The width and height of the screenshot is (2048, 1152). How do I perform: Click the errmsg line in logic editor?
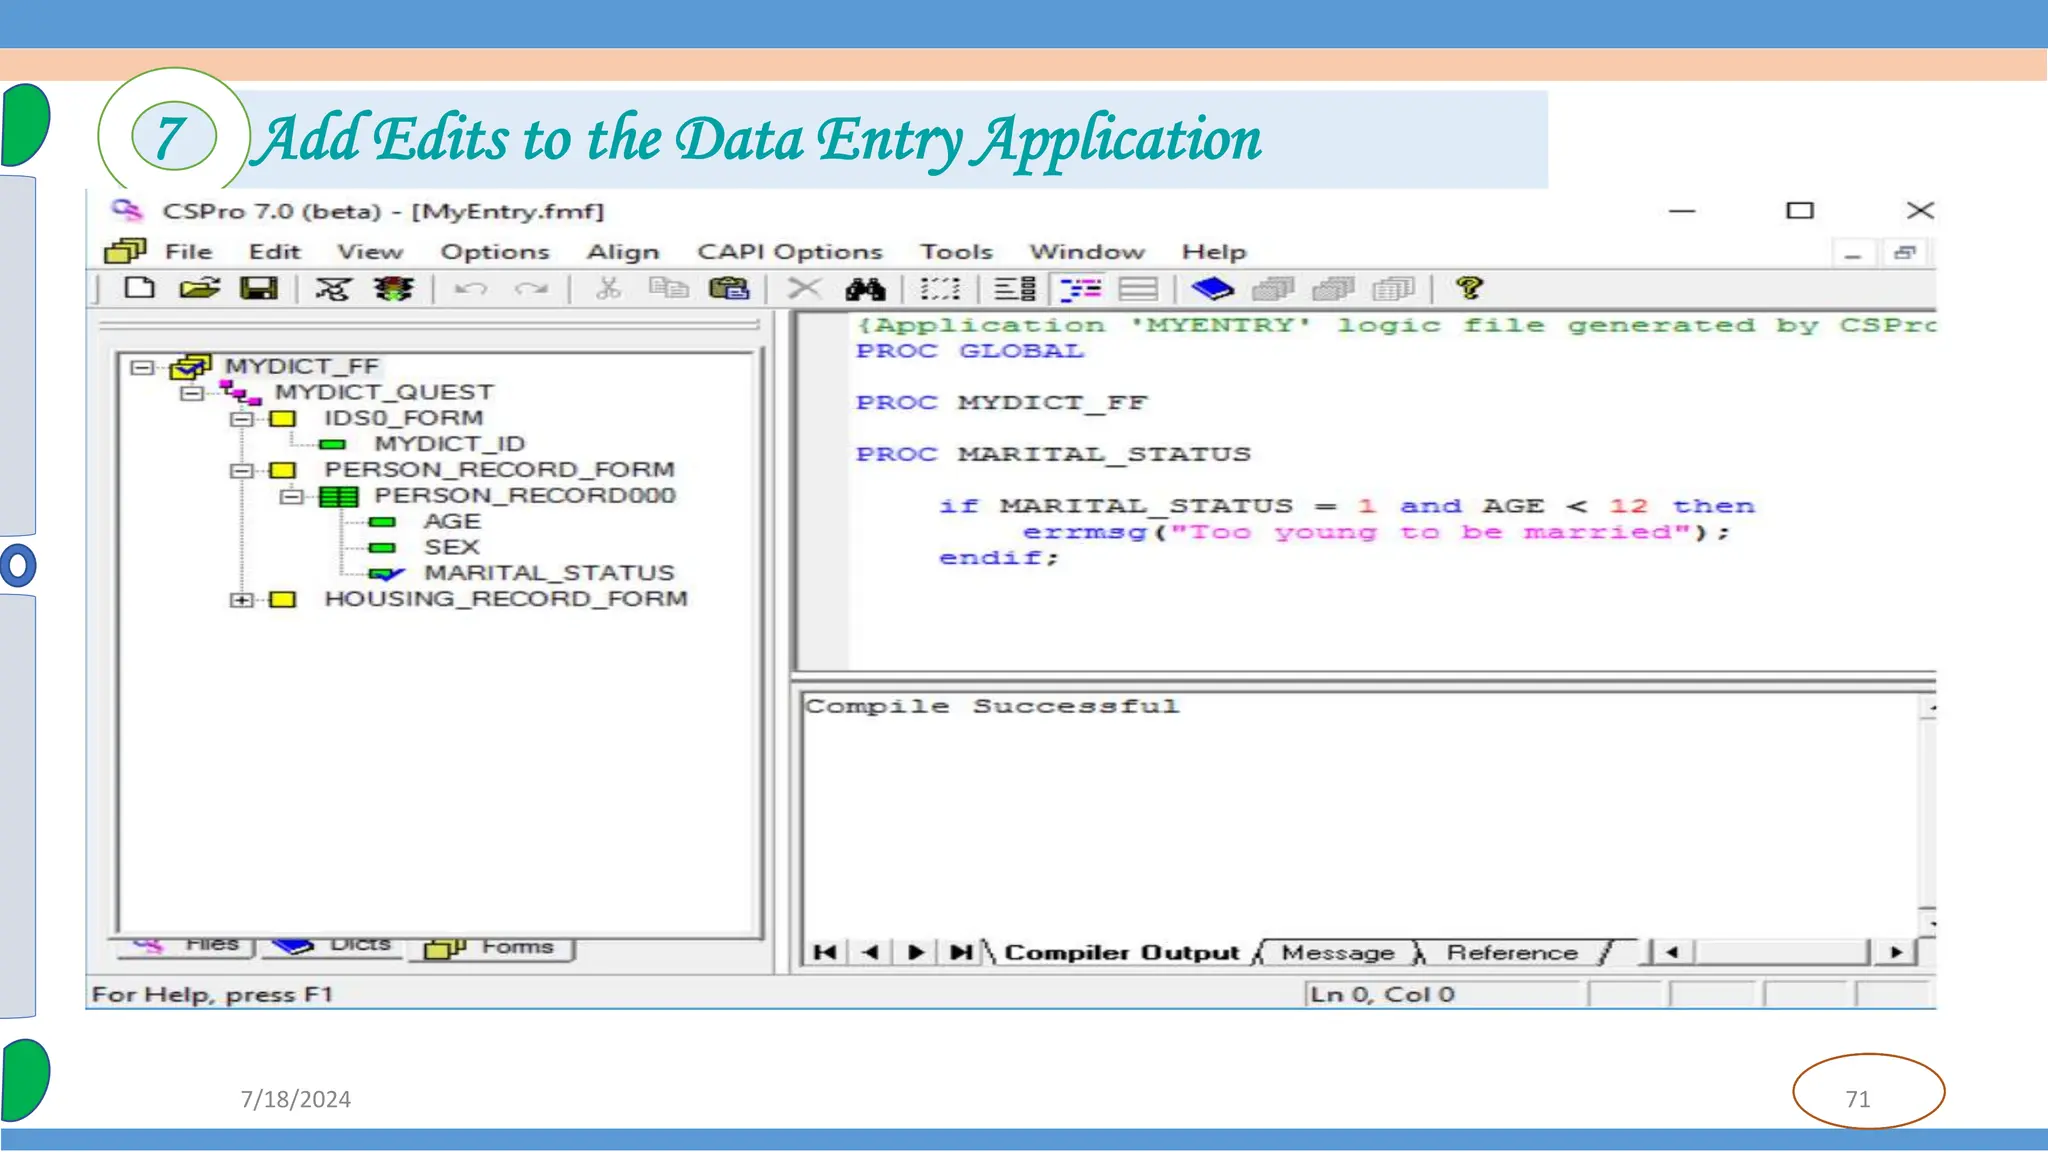click(x=1375, y=533)
